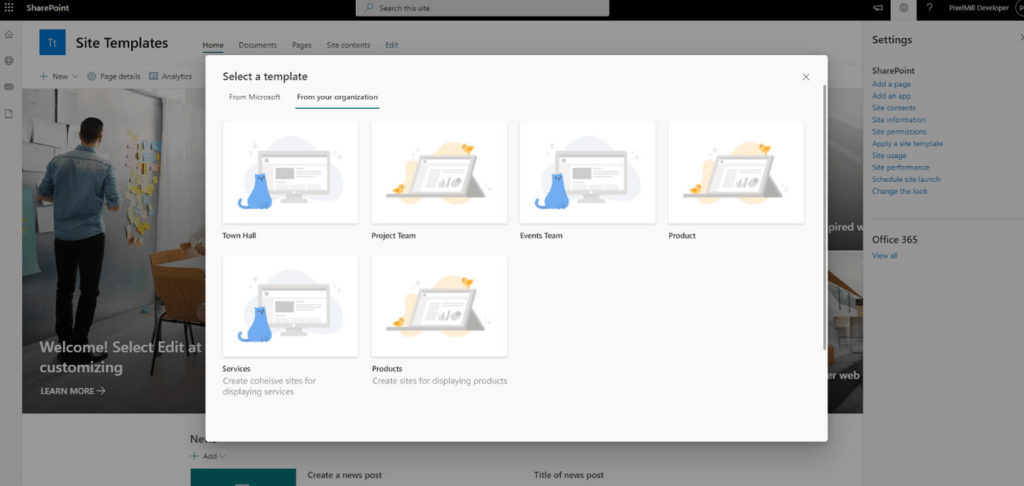1024x486 pixels.
Task: Click the Change the look link
Action: [899, 191]
